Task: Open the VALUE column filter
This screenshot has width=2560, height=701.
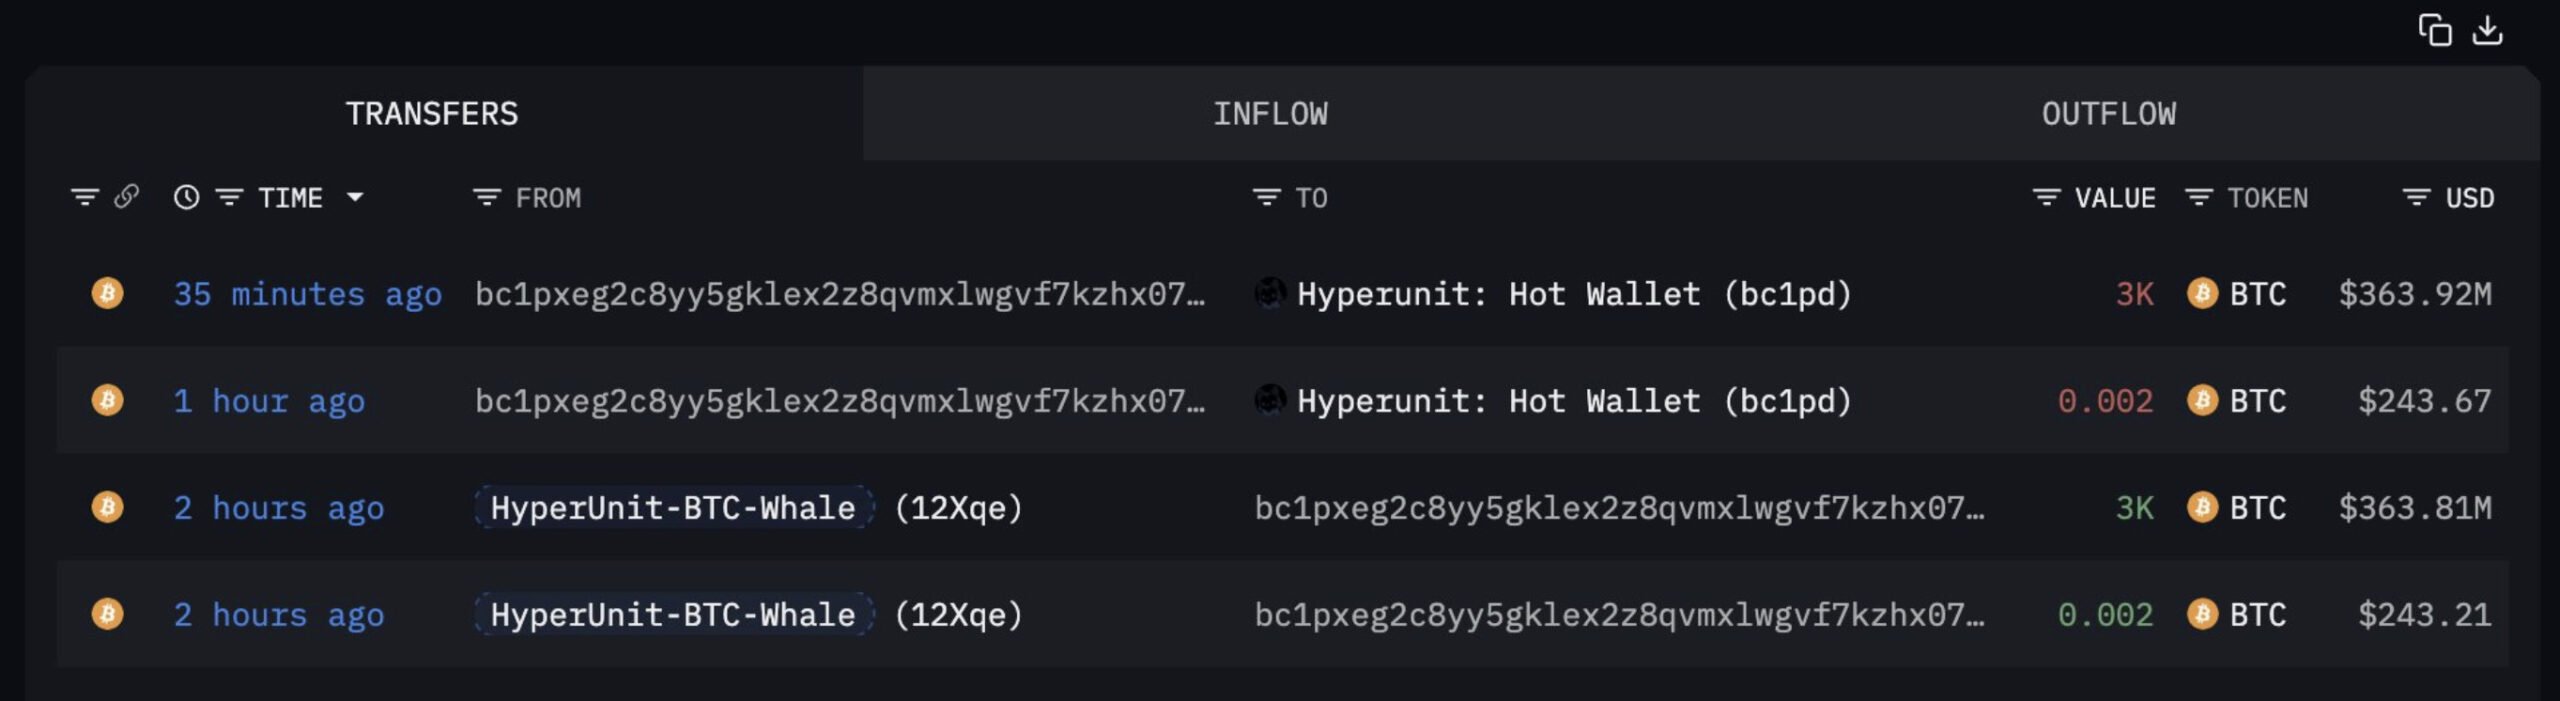Action: 2046,198
